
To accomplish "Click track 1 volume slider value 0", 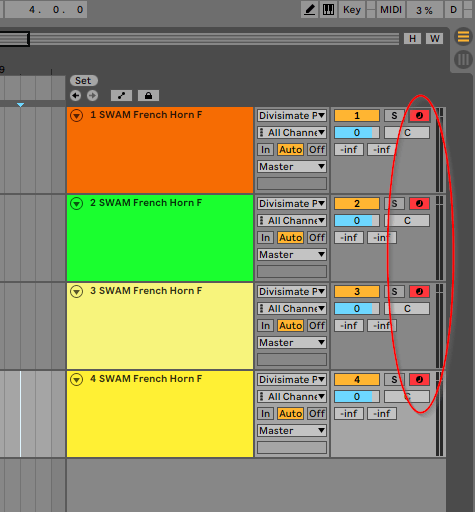I will click(357, 133).
